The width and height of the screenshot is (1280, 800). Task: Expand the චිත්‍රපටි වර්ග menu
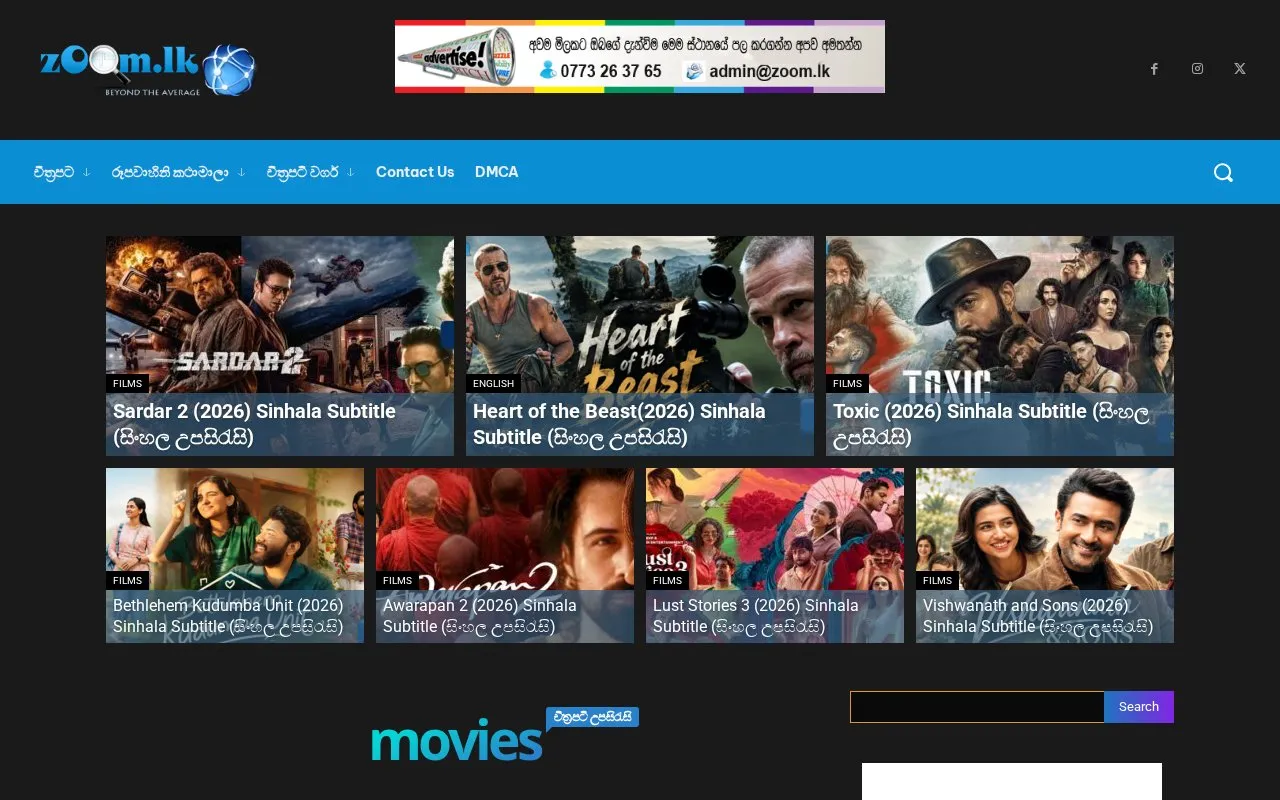point(311,172)
